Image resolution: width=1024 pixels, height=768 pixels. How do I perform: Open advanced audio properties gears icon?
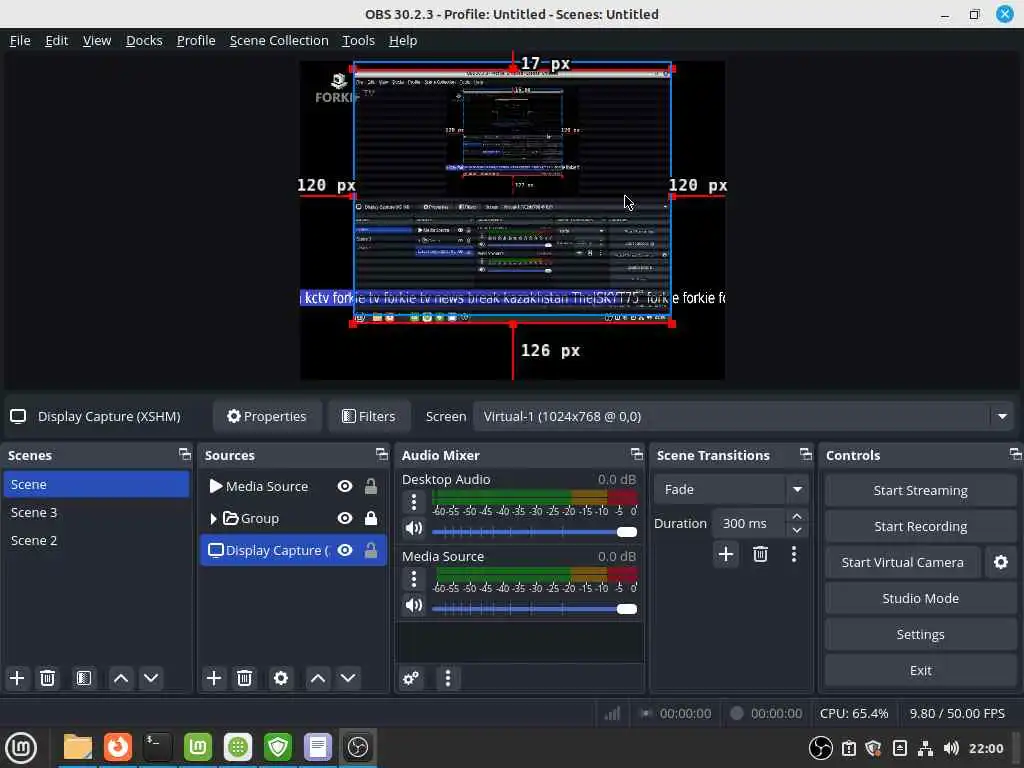pos(411,679)
